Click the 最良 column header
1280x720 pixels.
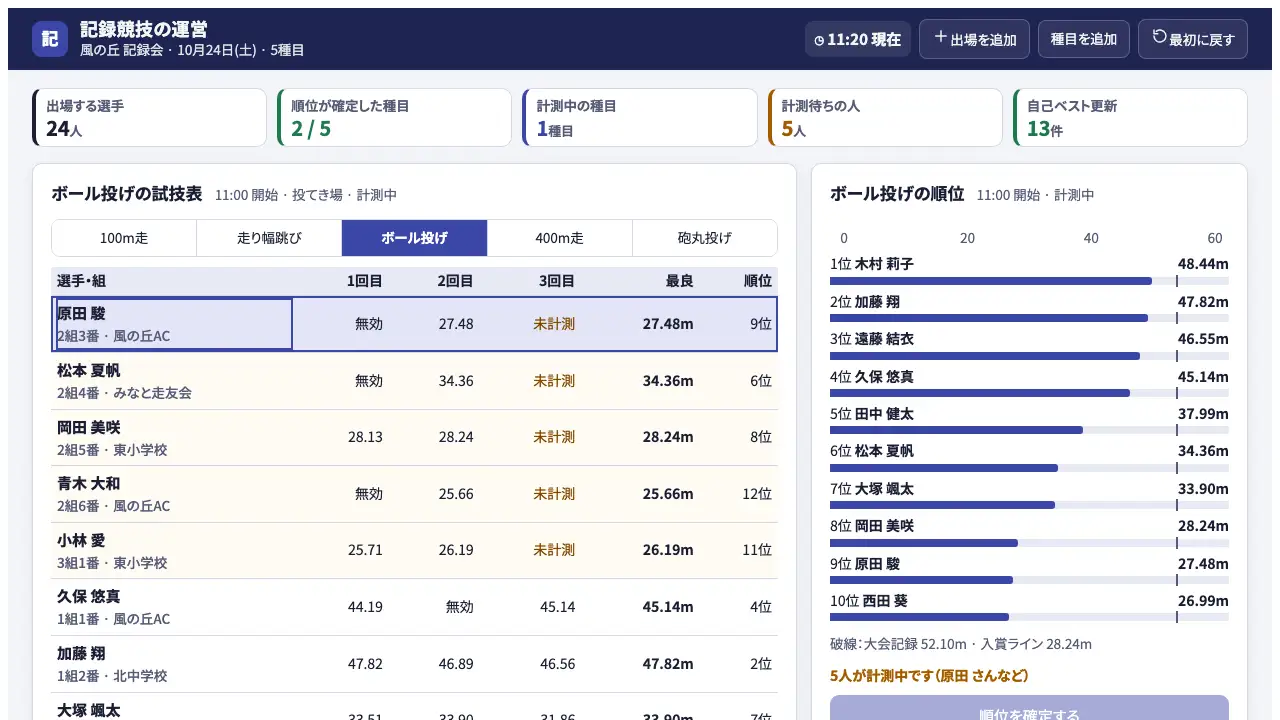point(680,281)
